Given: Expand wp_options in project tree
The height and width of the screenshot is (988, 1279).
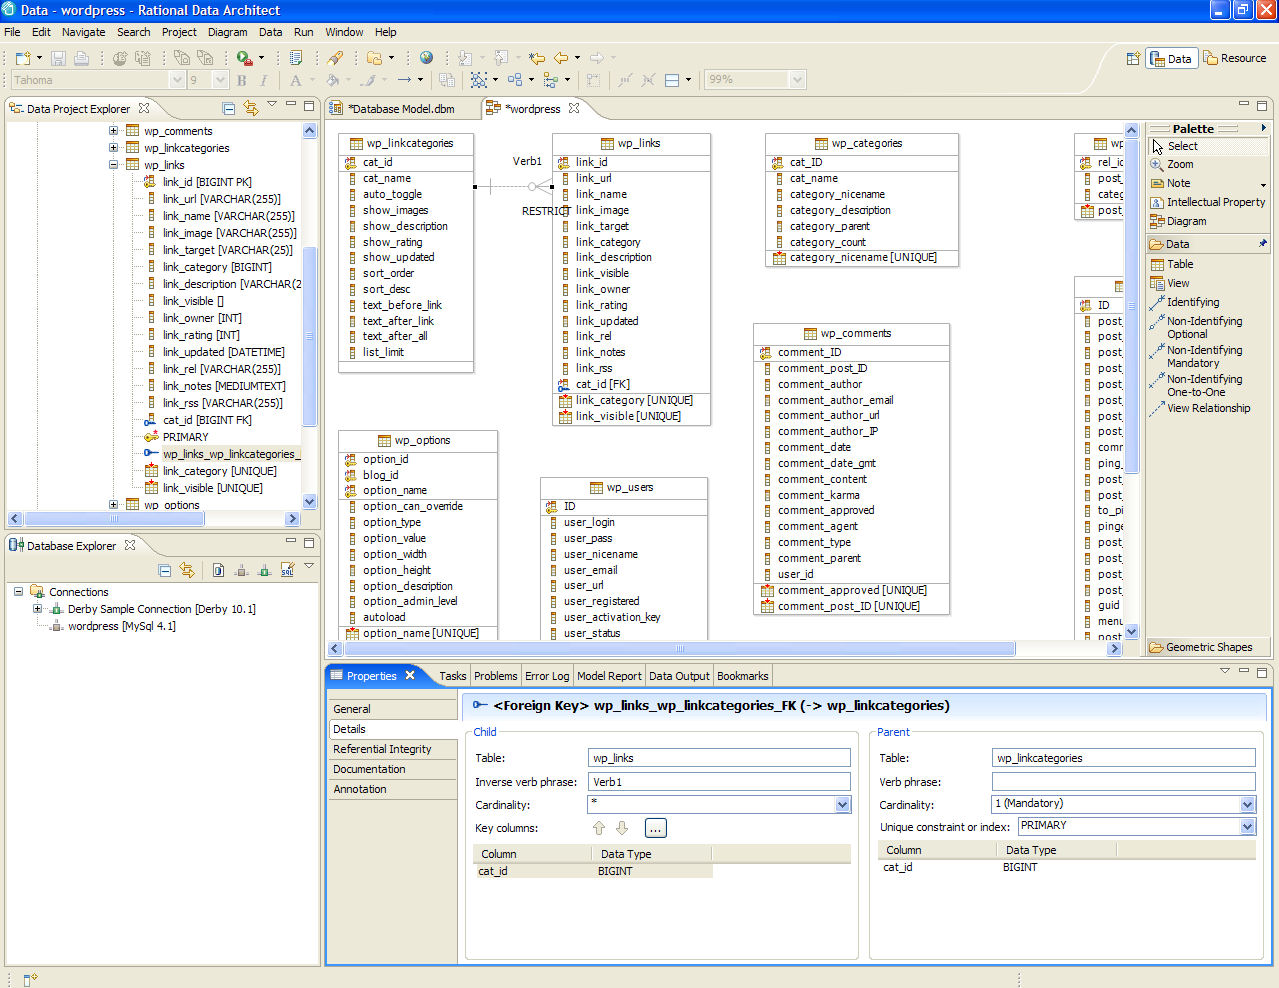Looking at the screenshot, I should pos(113,505).
